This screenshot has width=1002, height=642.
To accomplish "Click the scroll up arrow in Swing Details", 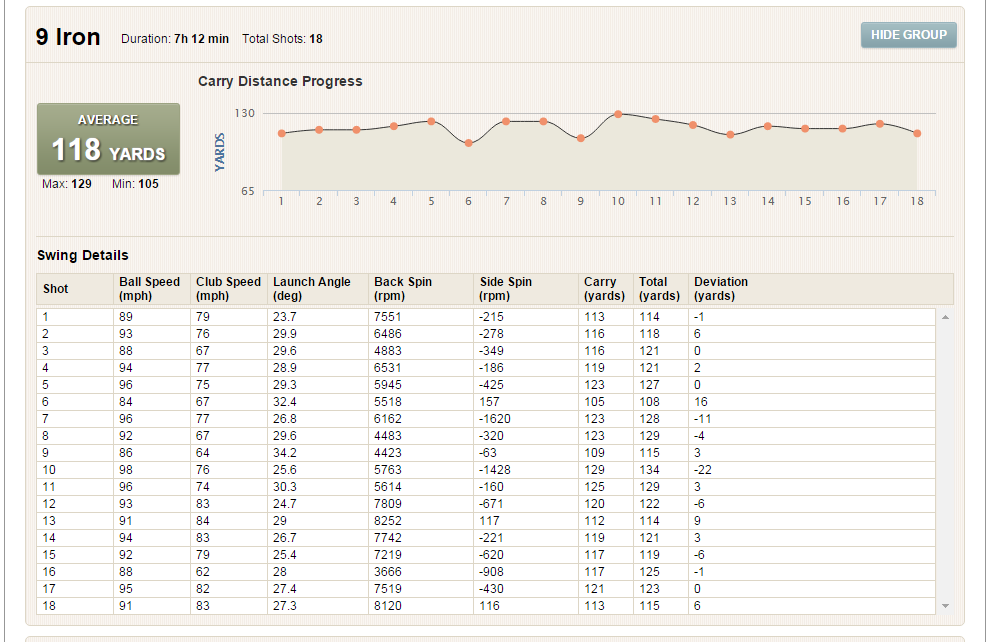I will [x=945, y=317].
